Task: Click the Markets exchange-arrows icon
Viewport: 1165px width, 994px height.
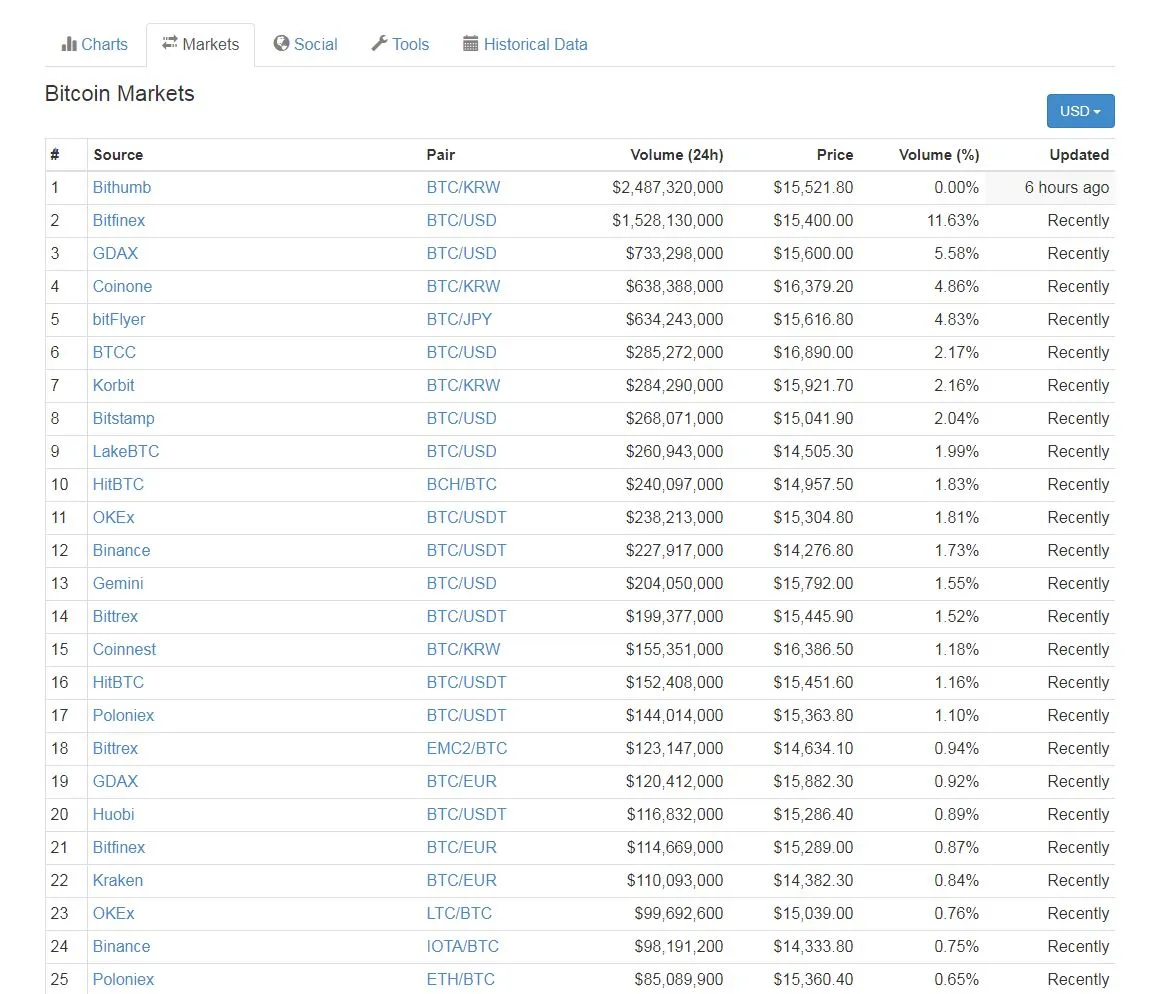Action: point(170,42)
